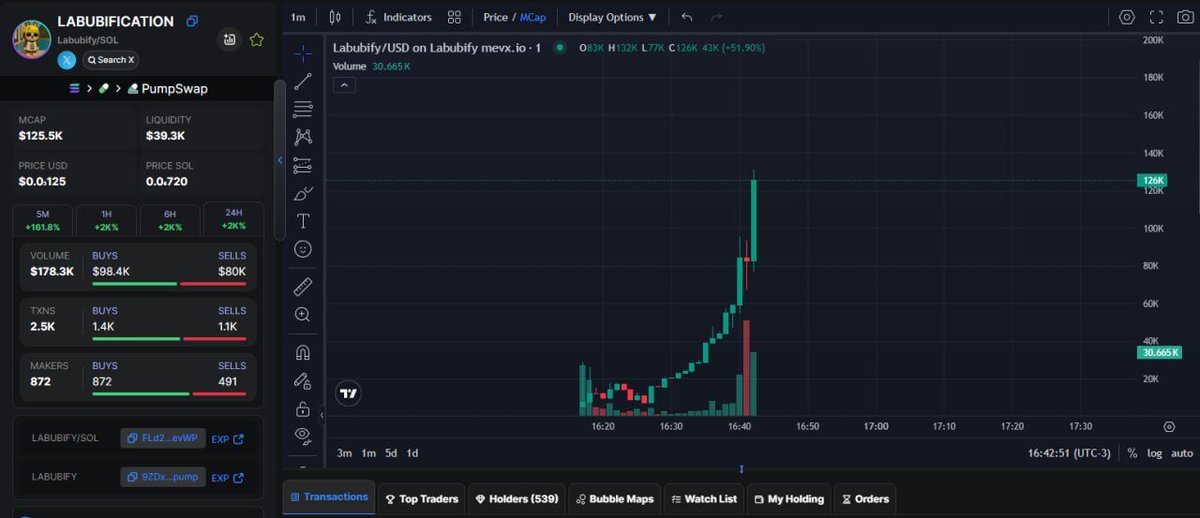Change the candlestick chart style

[x=334, y=17]
